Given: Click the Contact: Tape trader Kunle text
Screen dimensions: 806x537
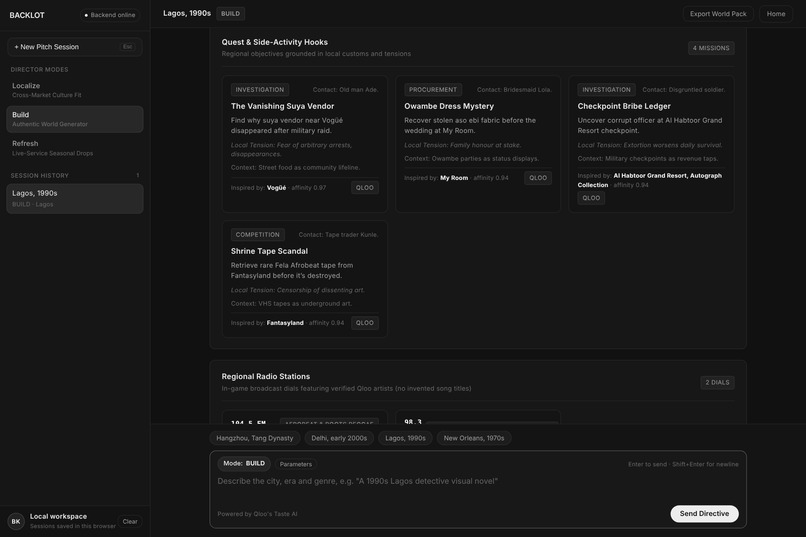Looking at the screenshot, I should [338, 234].
